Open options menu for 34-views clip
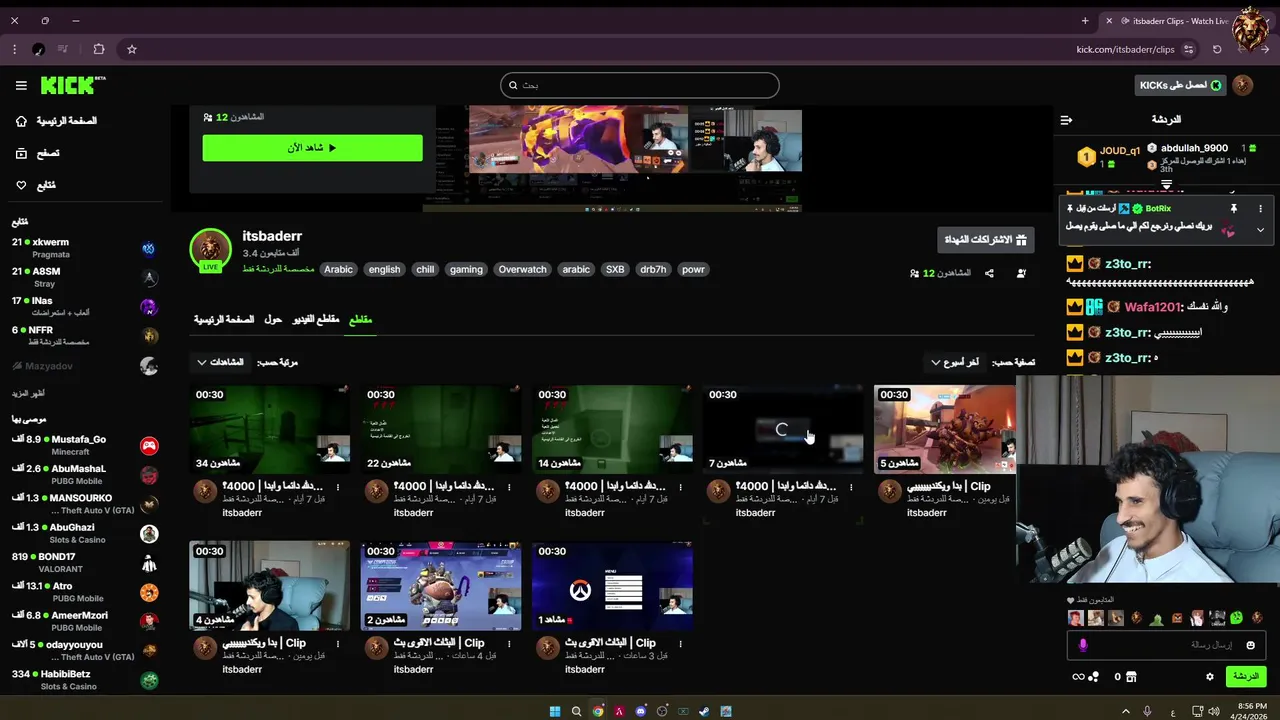 (338, 488)
